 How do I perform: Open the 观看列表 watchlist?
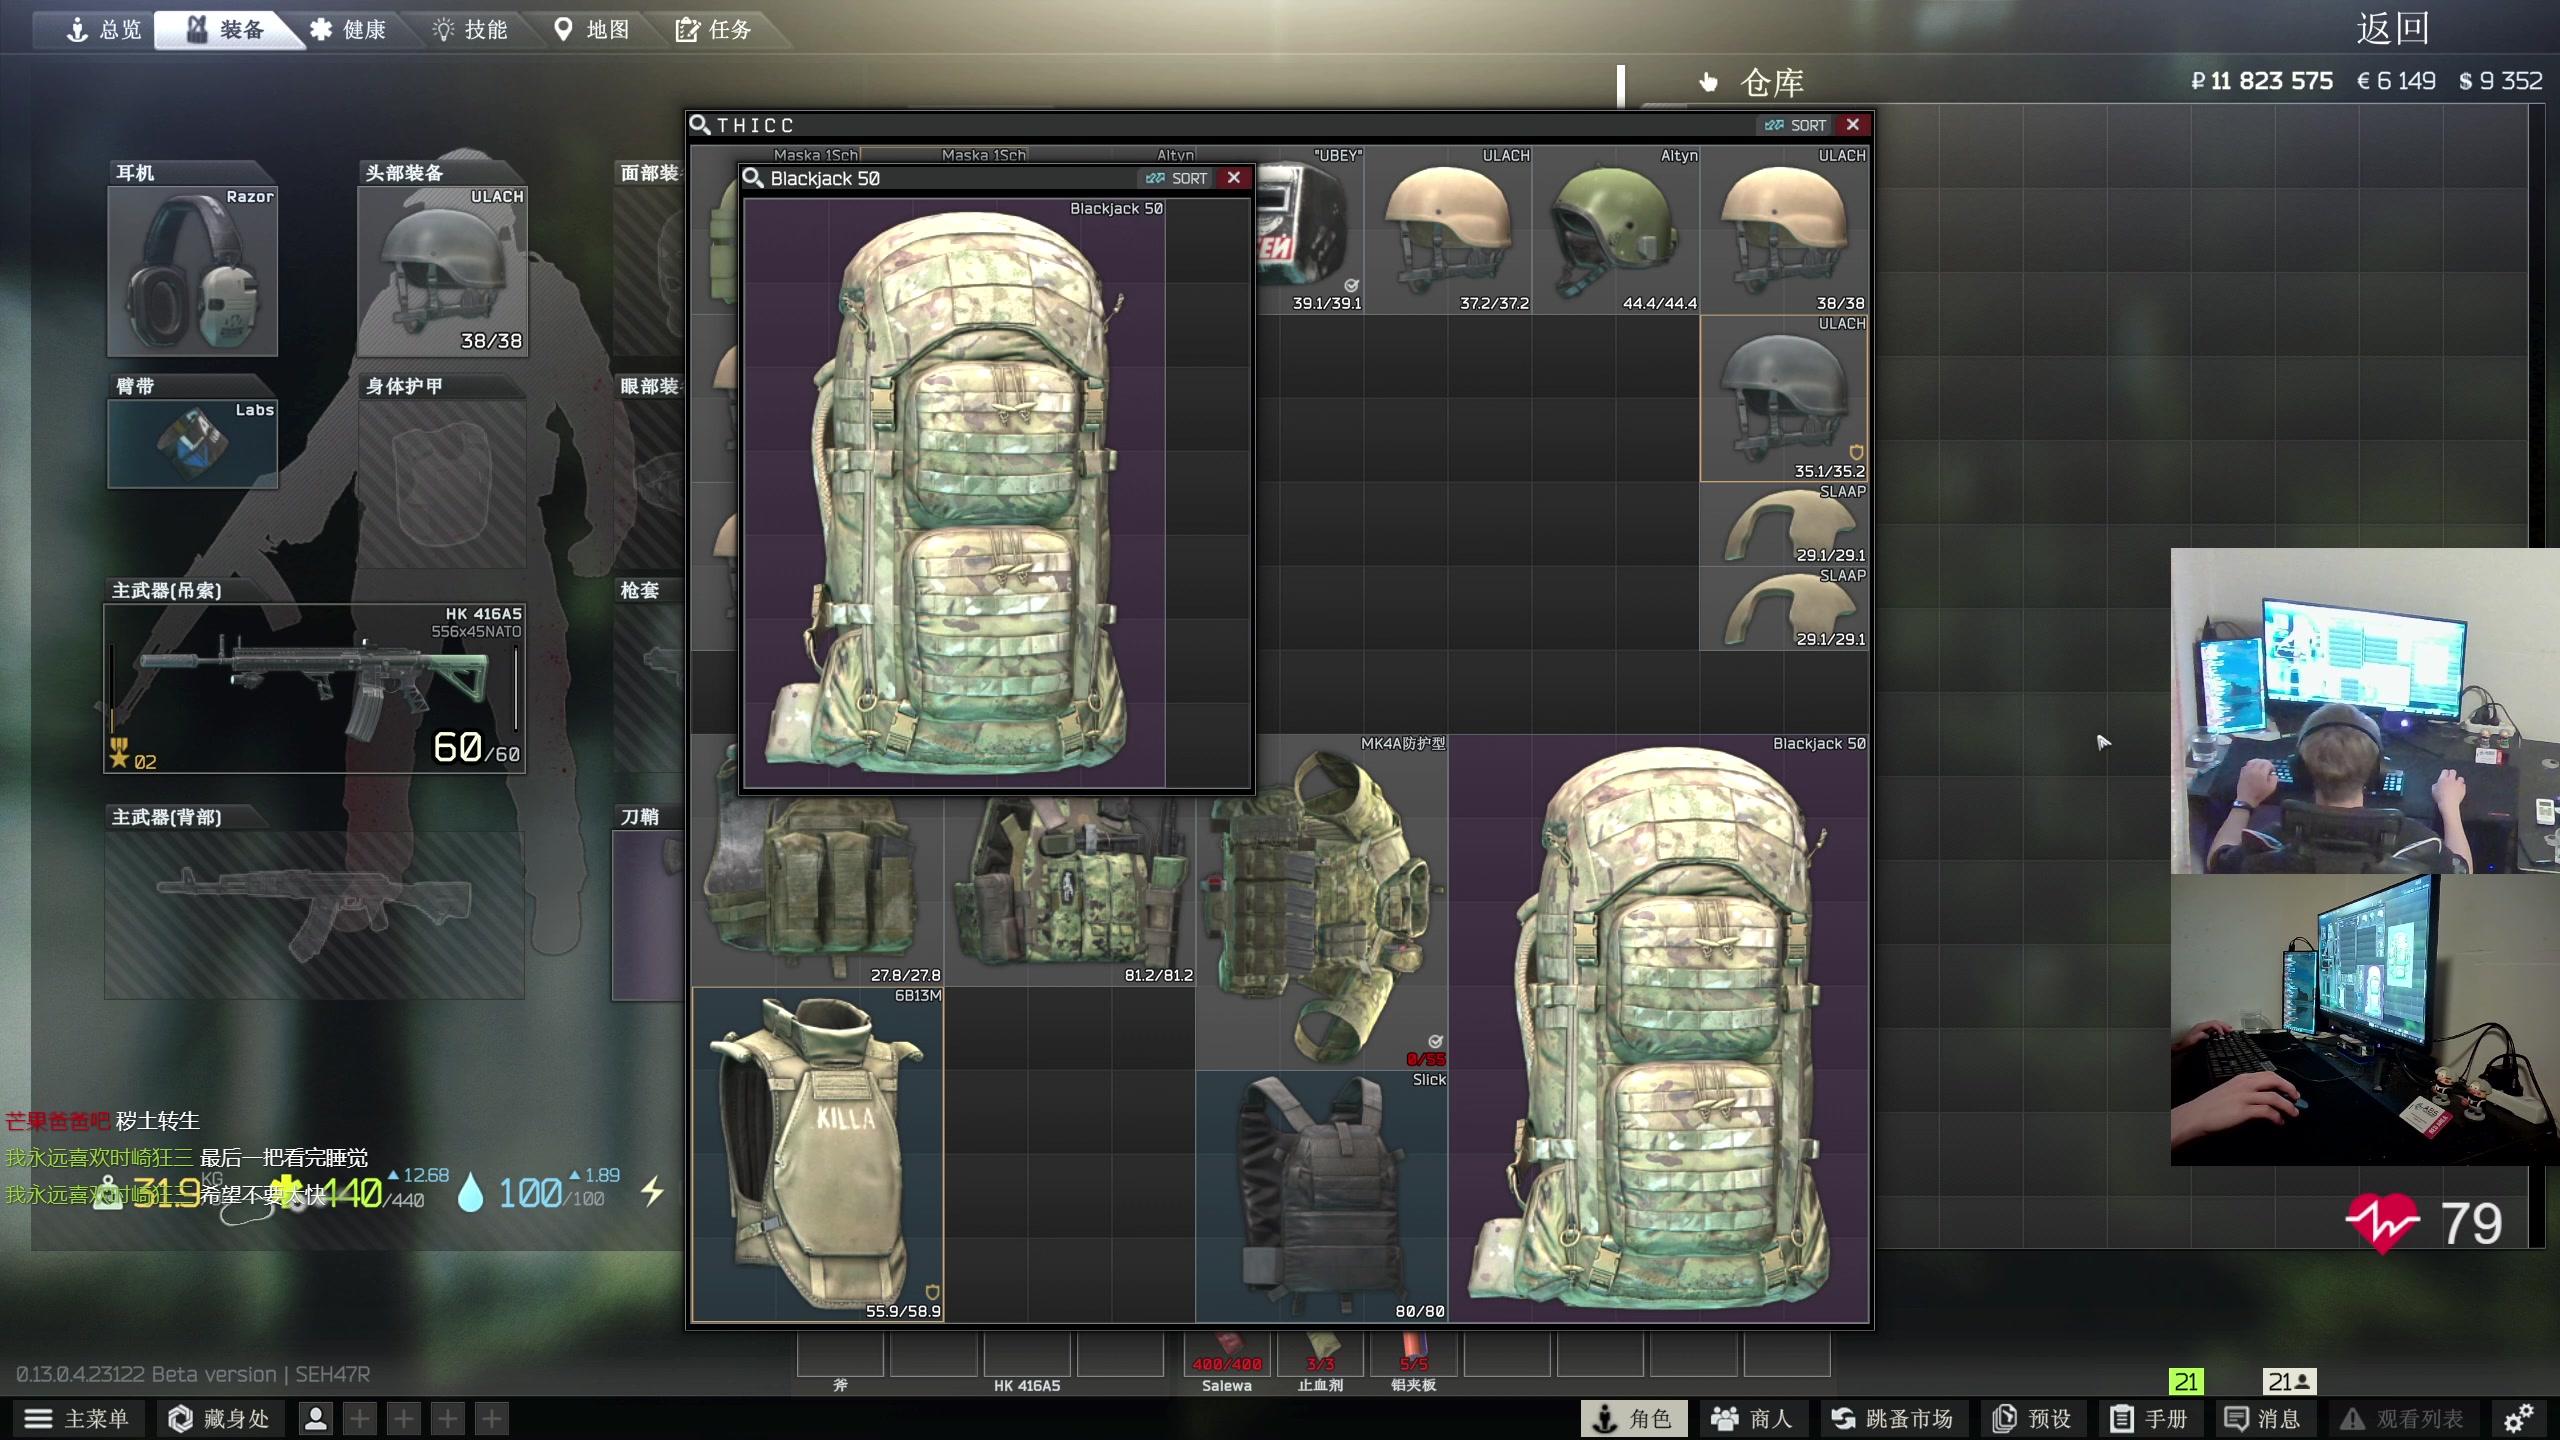tap(2402, 1418)
